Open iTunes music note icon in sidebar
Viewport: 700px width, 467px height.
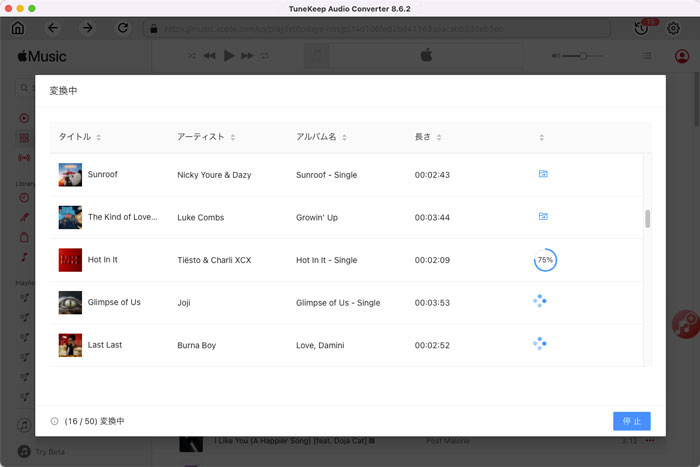pos(24,425)
